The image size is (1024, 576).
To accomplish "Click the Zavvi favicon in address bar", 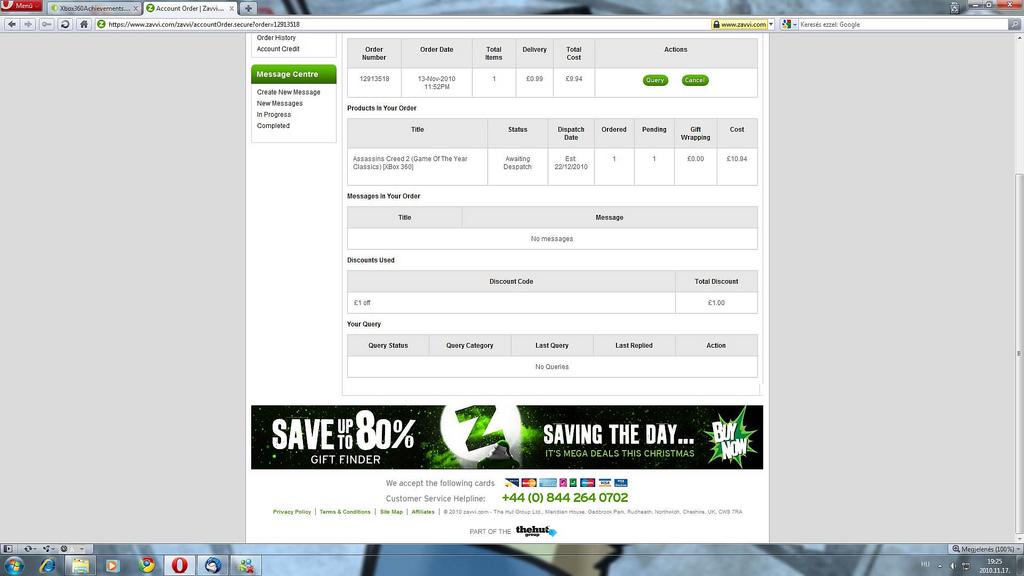I will 101,24.
